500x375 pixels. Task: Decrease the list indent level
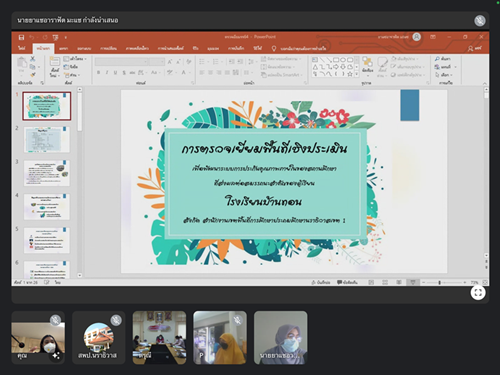pos(231,62)
